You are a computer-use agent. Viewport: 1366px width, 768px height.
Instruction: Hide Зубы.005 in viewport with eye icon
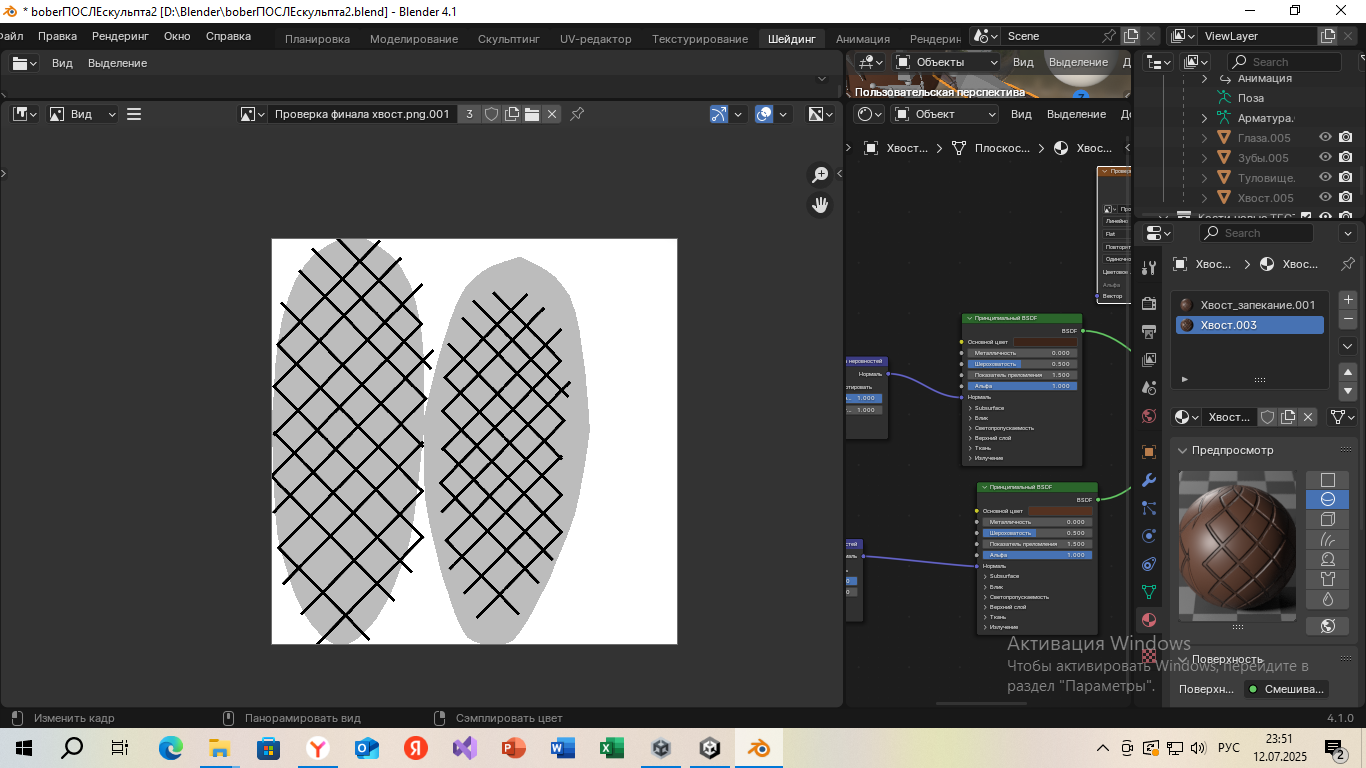pos(1326,158)
